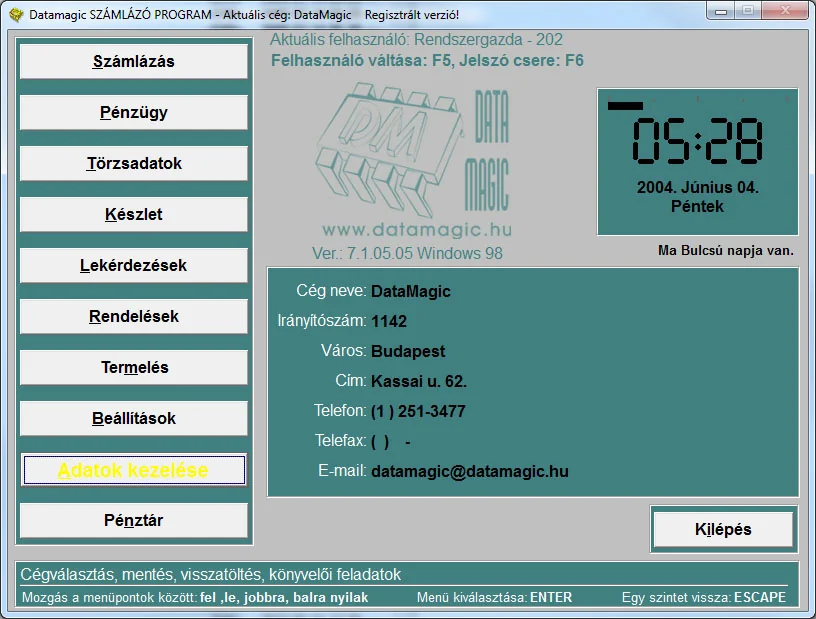Click the Aktuális felhasználó: Rendszergazda - 202 line
Image resolution: width=816 pixels, height=619 pixels.
tap(416, 40)
